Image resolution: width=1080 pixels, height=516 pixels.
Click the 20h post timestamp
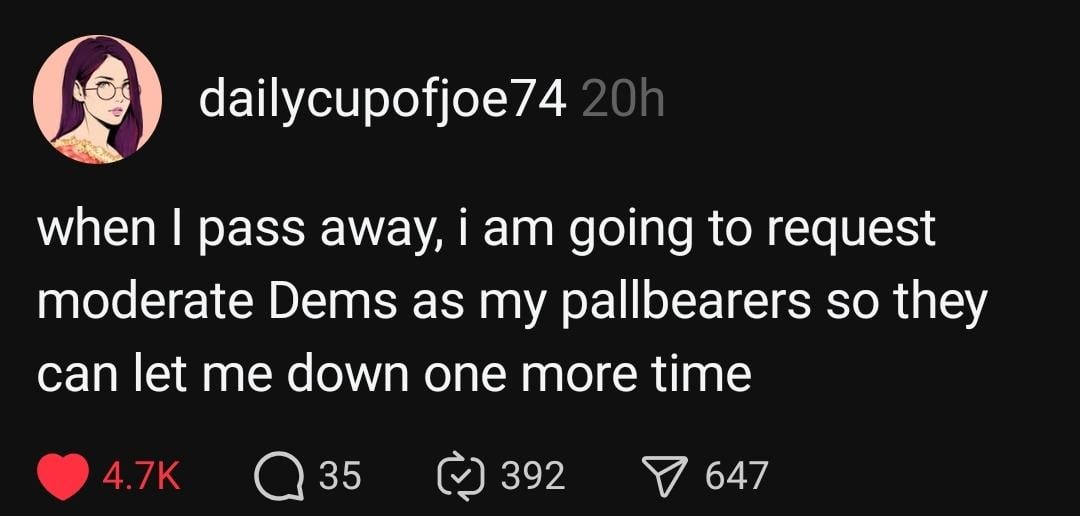621,99
